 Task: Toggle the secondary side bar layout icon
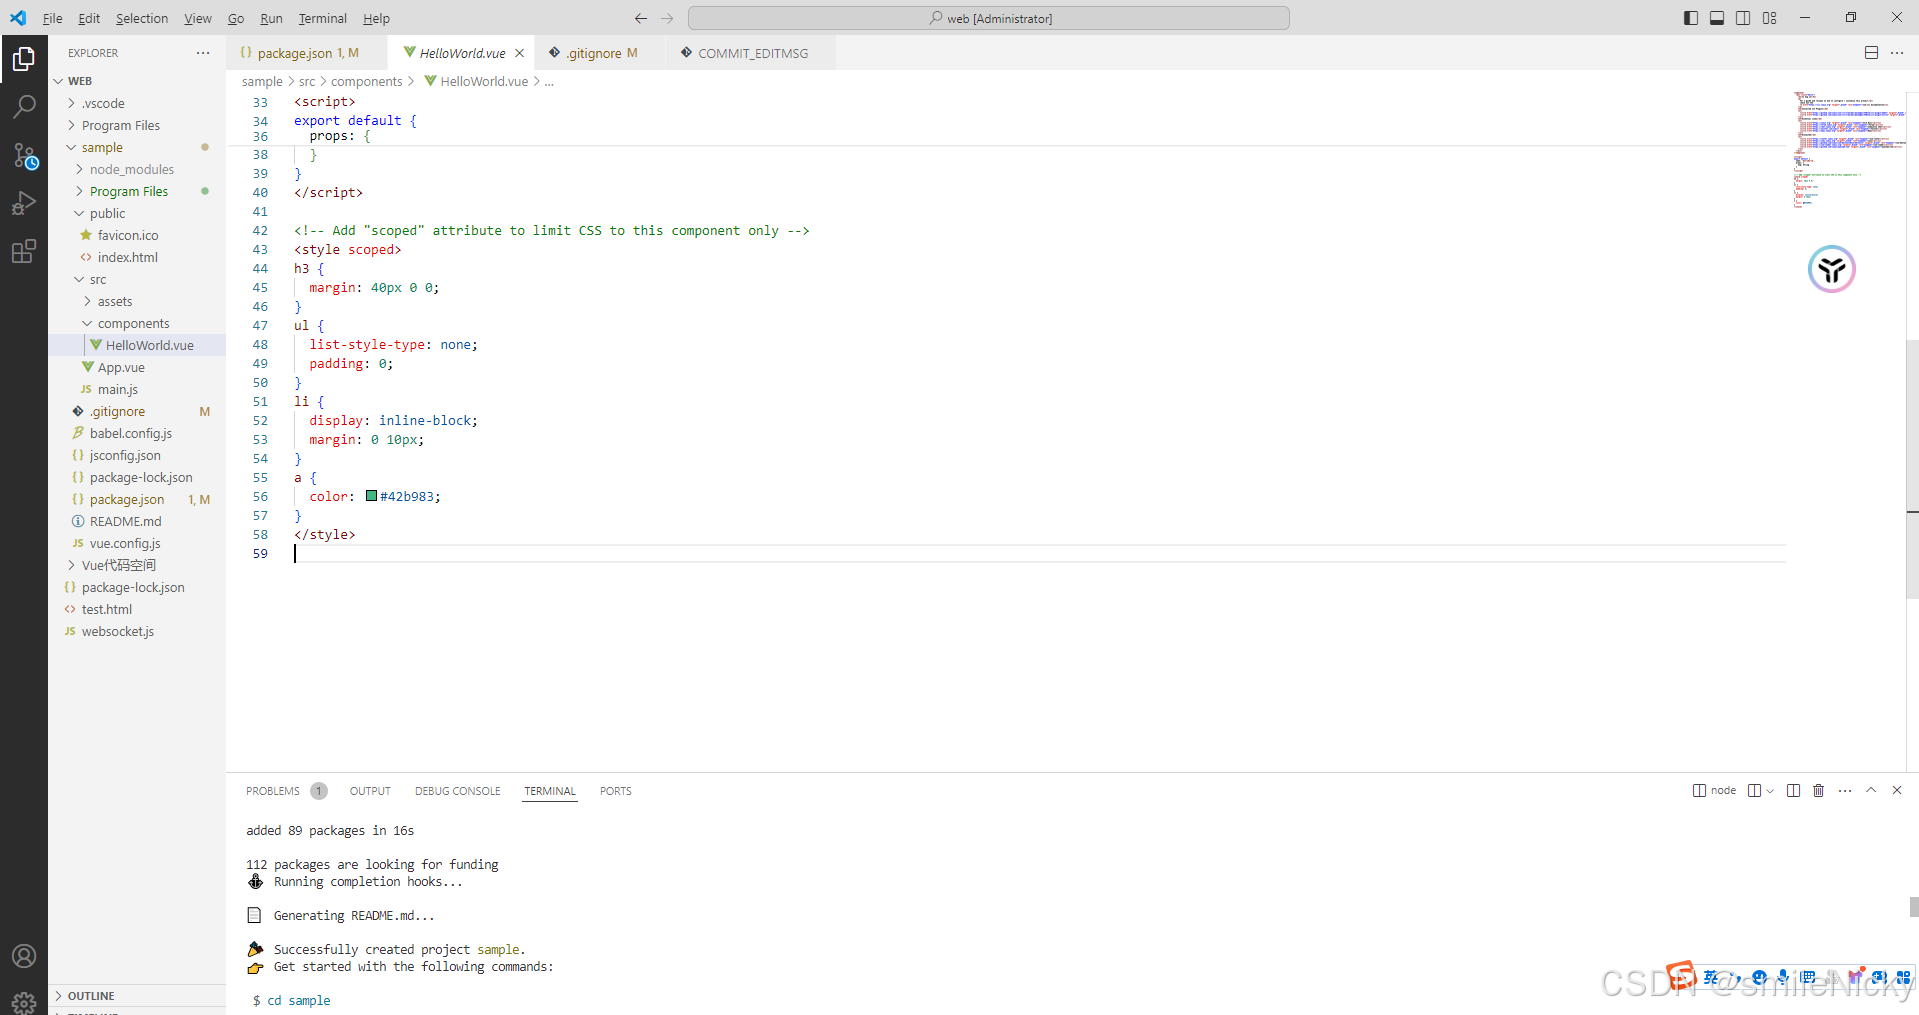point(1743,18)
